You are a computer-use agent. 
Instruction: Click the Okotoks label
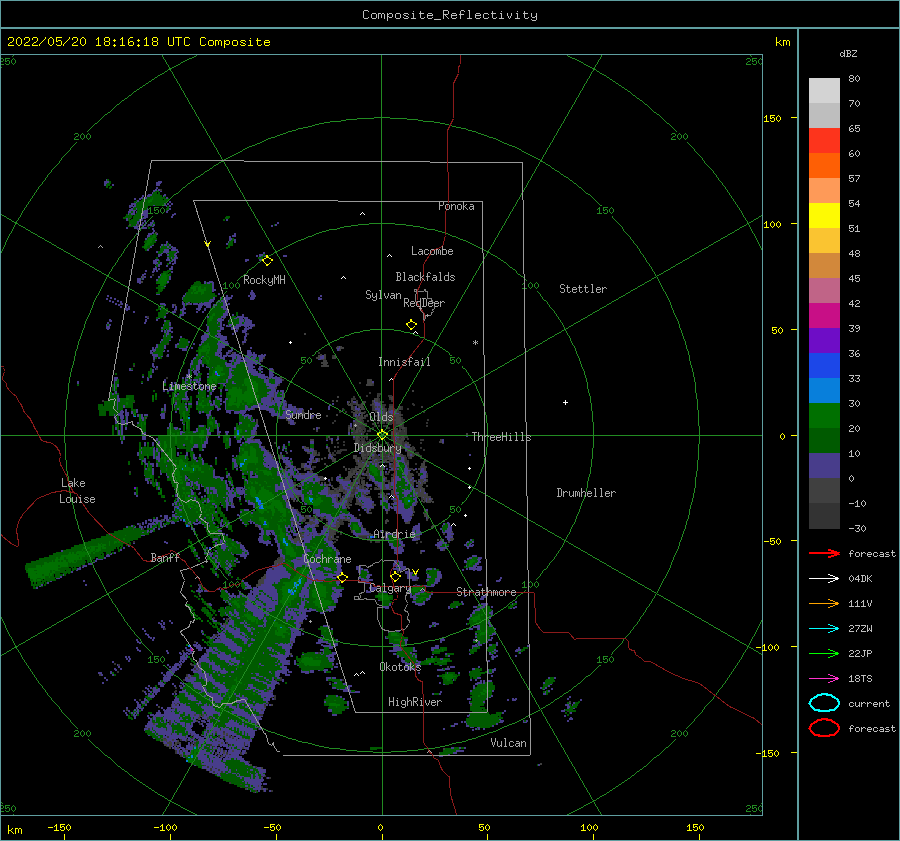click(400, 666)
